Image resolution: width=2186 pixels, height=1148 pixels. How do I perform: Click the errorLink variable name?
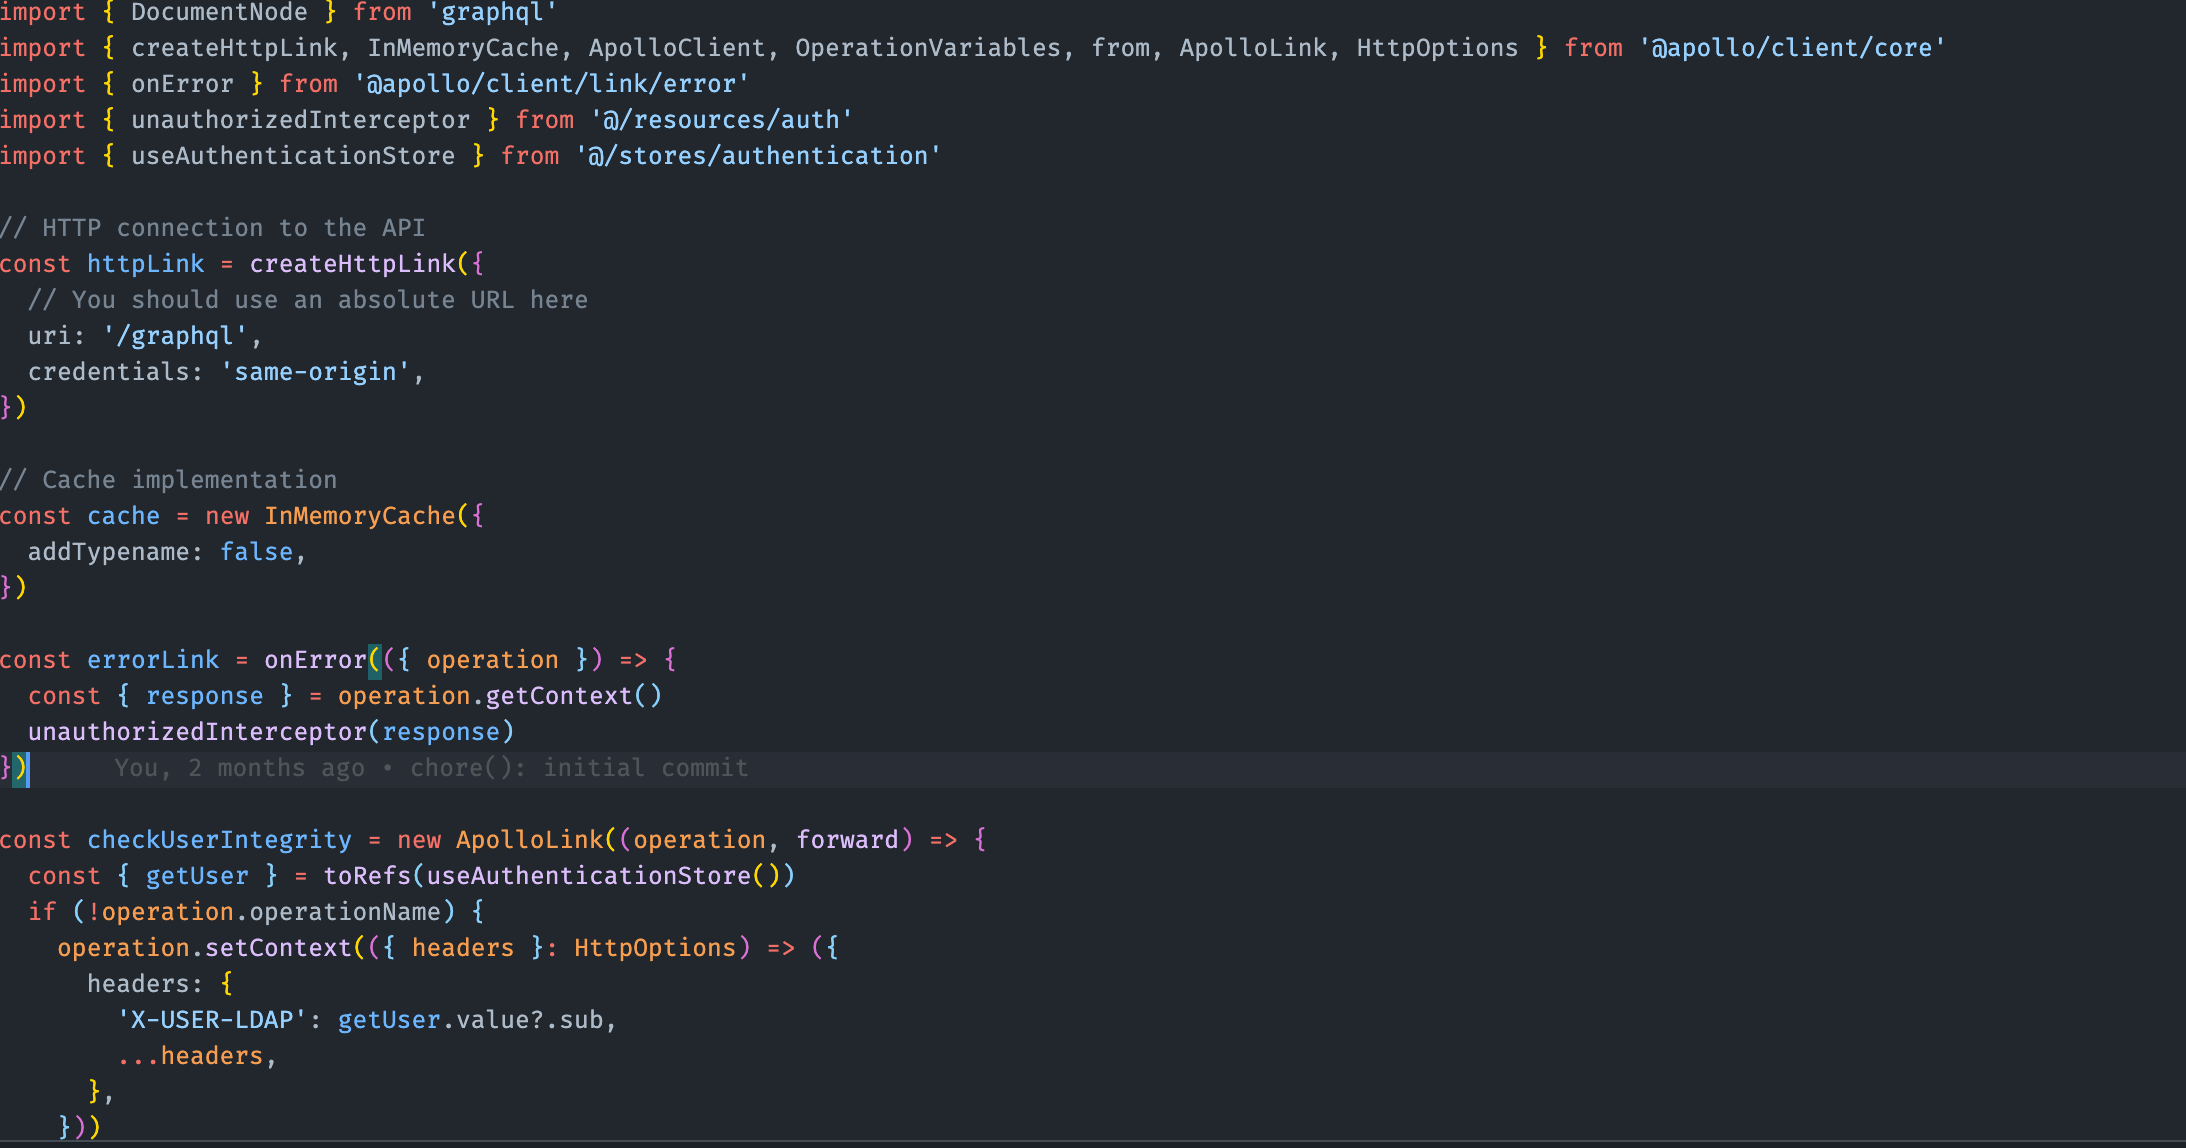(153, 660)
